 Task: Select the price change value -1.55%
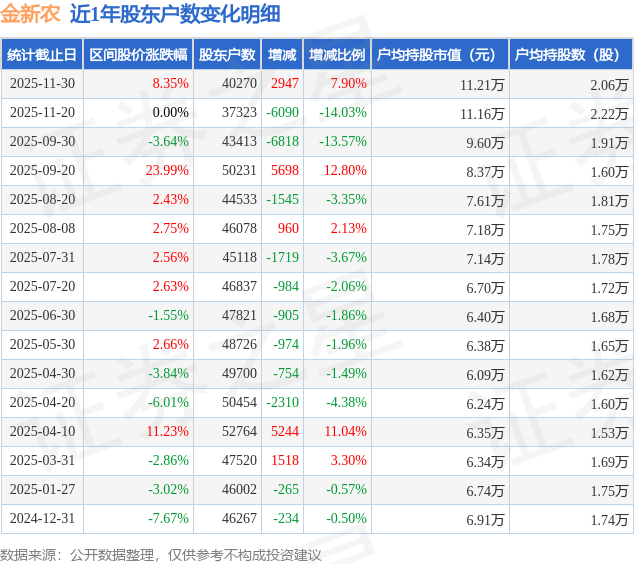click(168, 316)
